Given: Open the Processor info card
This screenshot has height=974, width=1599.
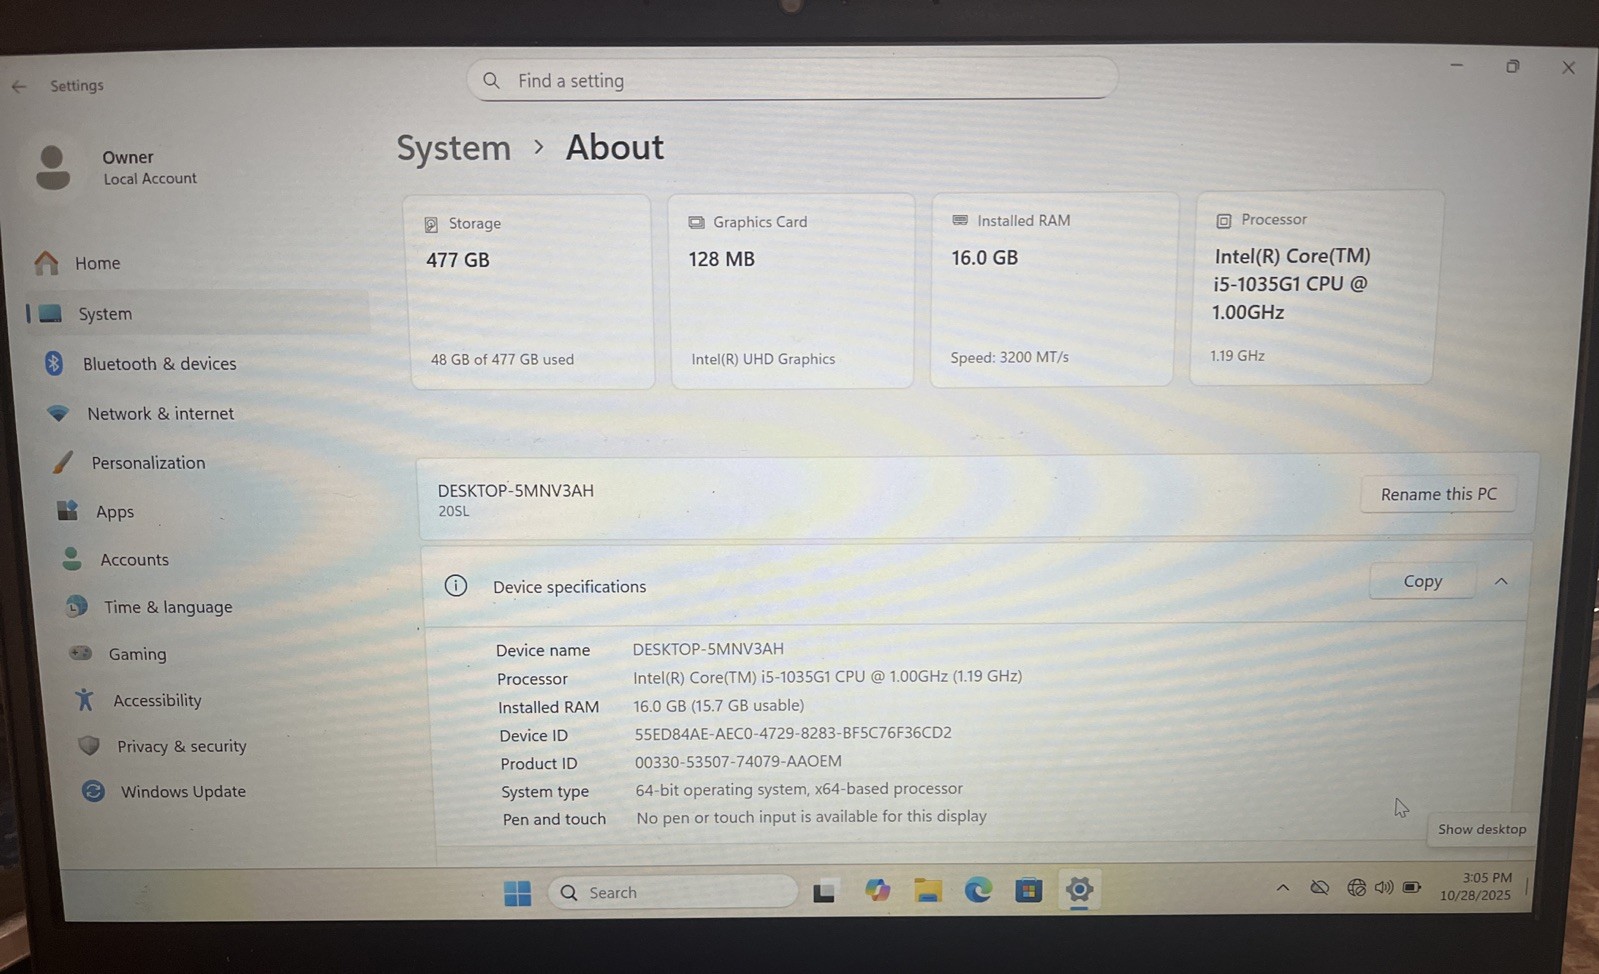Looking at the screenshot, I should pos(1316,287).
